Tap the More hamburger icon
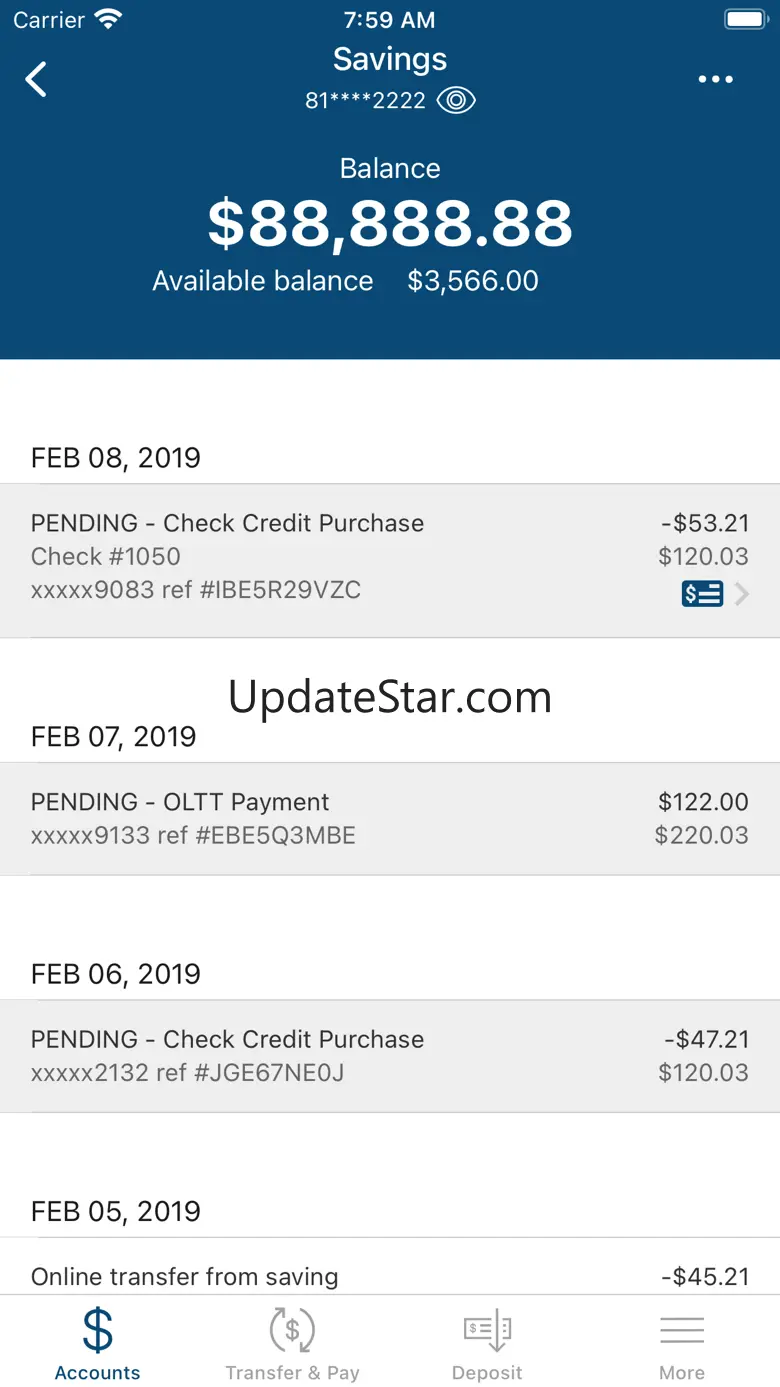 coord(682,1330)
